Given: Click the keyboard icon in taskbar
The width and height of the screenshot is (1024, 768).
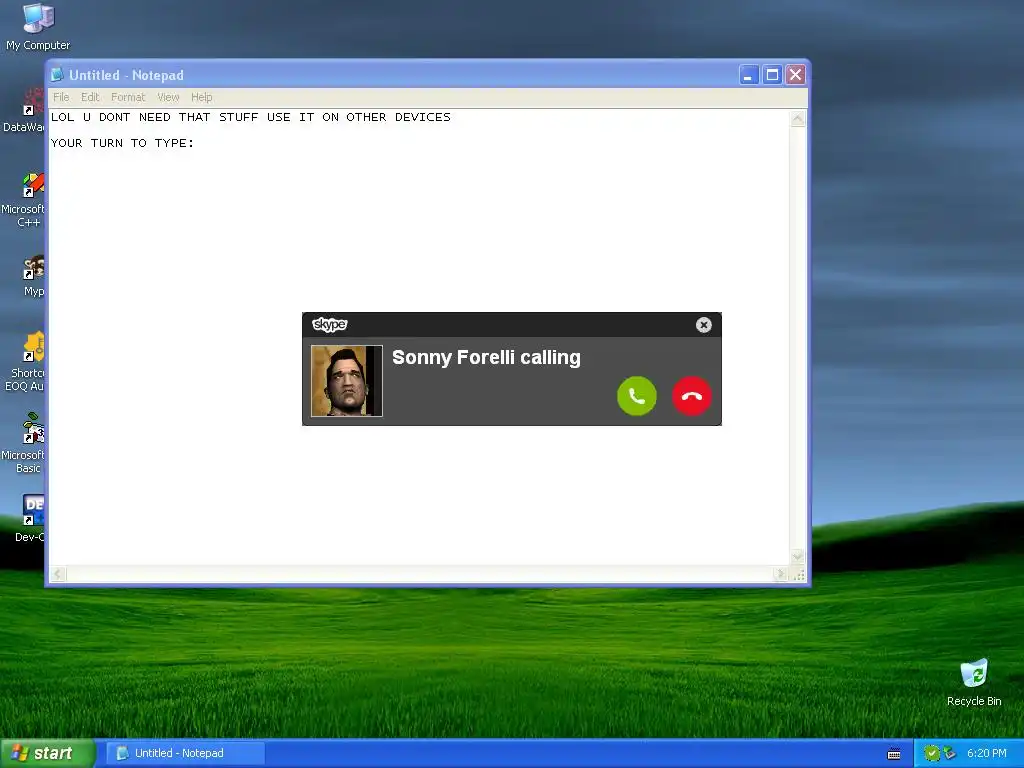Looking at the screenshot, I should pos(894,754).
